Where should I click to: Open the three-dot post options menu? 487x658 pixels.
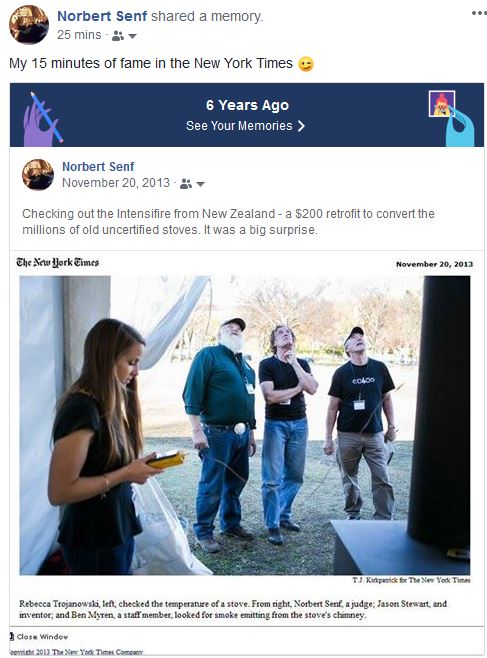click(x=479, y=13)
